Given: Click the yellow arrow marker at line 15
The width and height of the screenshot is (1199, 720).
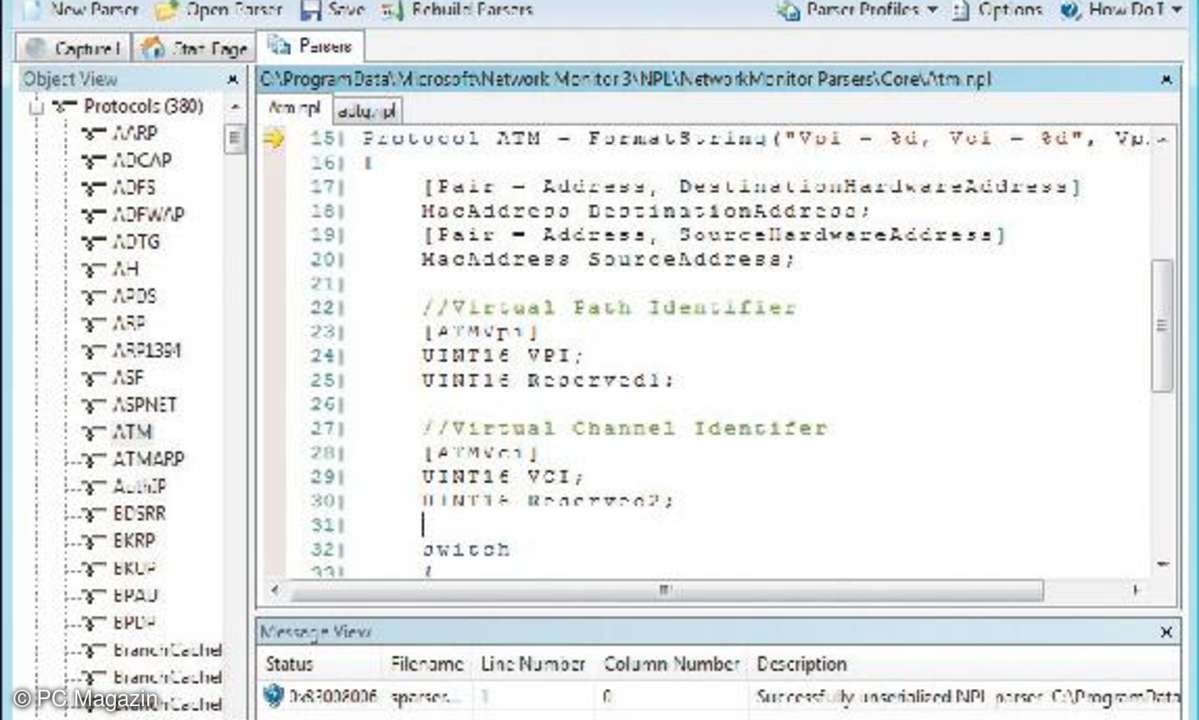Looking at the screenshot, I should point(273,138).
